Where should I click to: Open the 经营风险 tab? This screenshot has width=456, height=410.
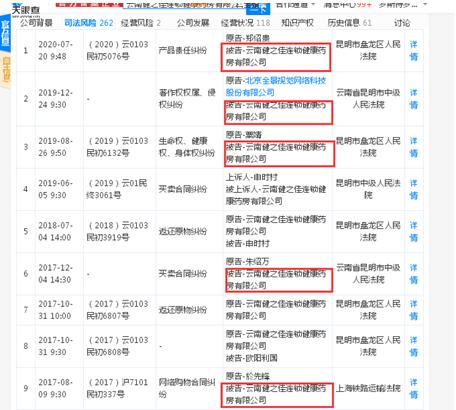pos(141,23)
